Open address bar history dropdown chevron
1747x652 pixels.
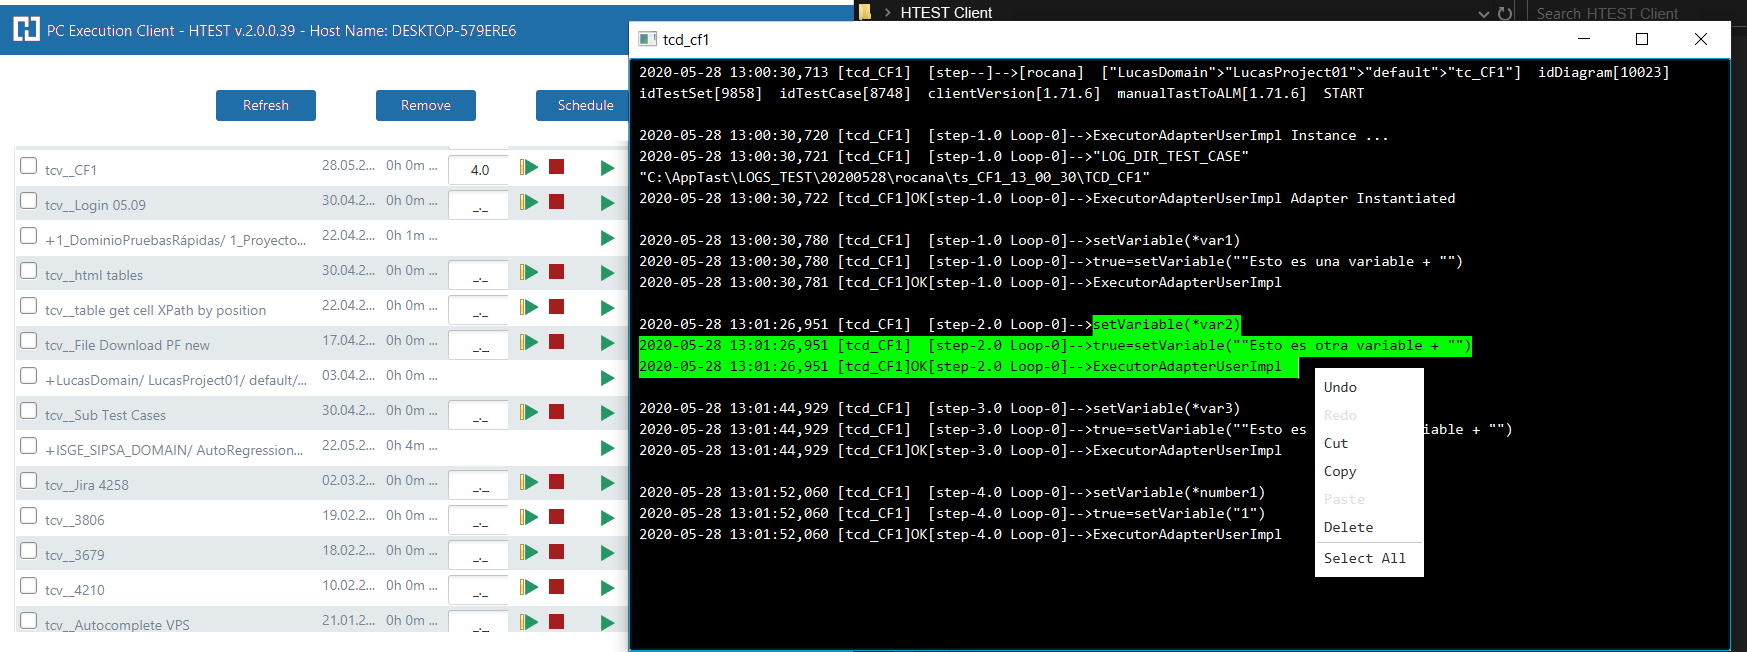click(1484, 13)
